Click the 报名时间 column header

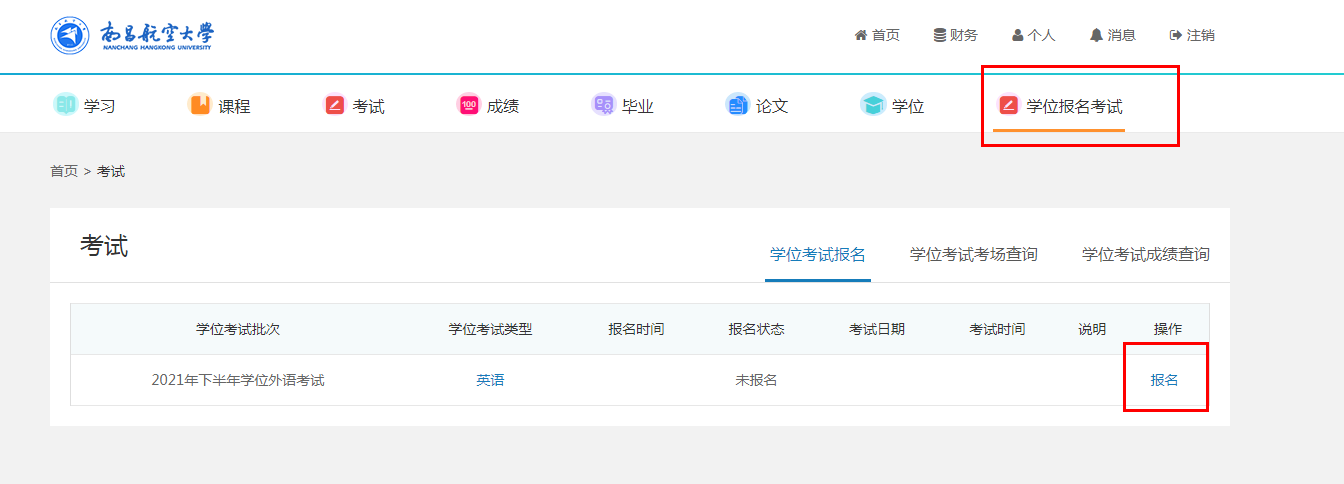[636, 329]
